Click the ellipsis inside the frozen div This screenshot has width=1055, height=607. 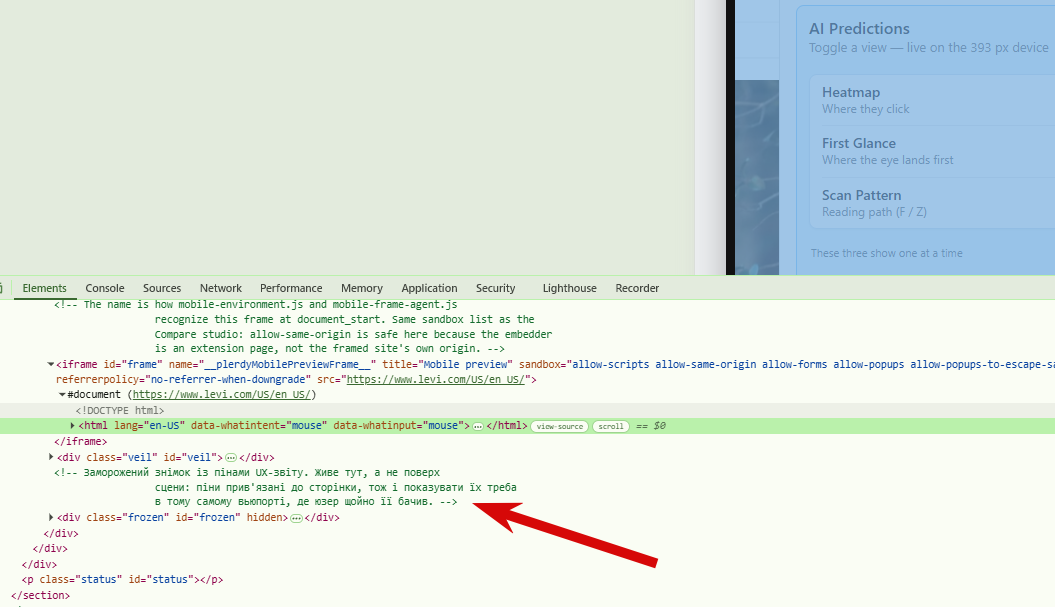pos(296,517)
